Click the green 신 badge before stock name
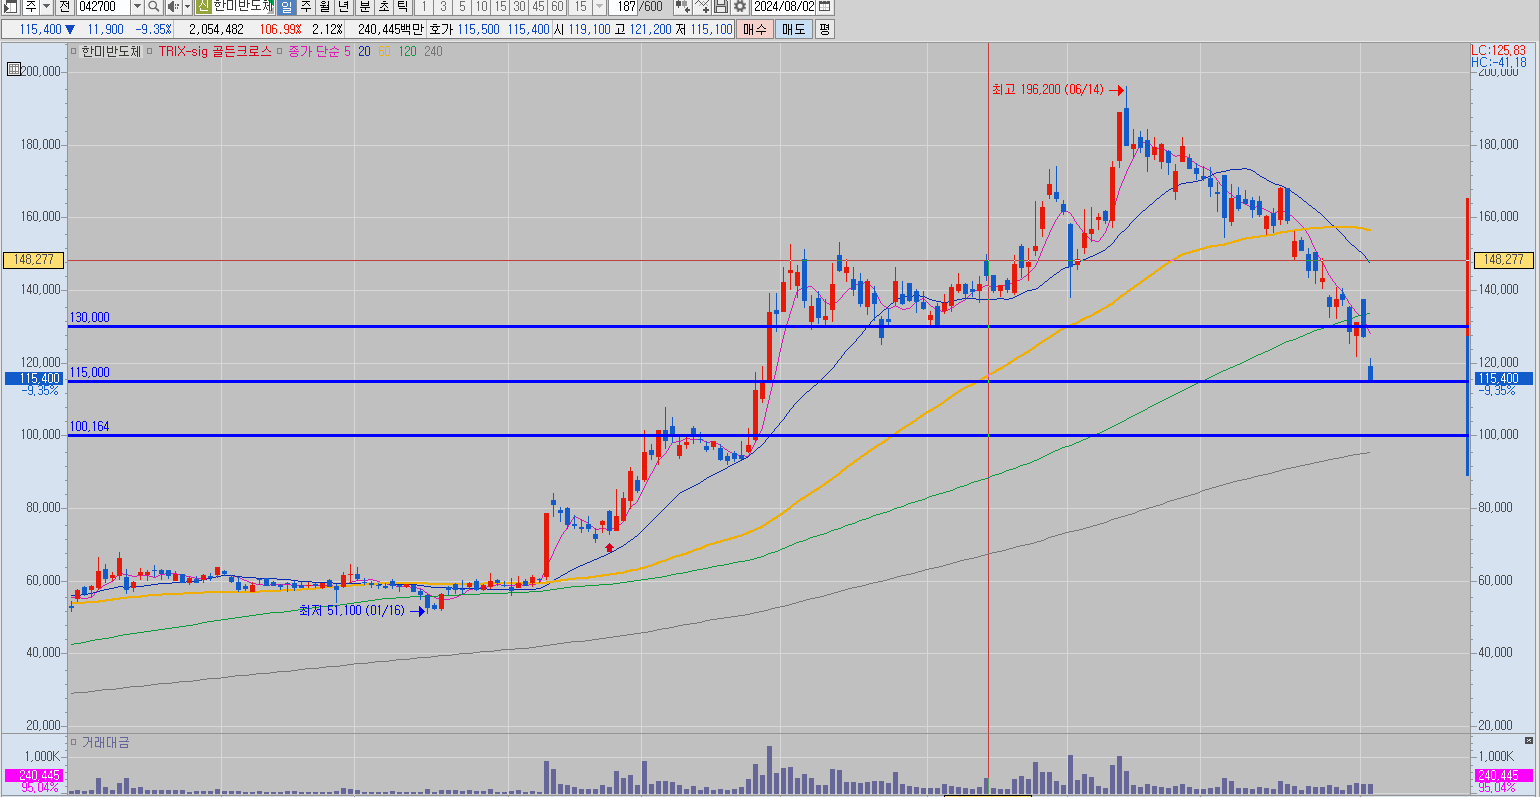Image resolution: width=1540 pixels, height=797 pixels. [x=203, y=7]
